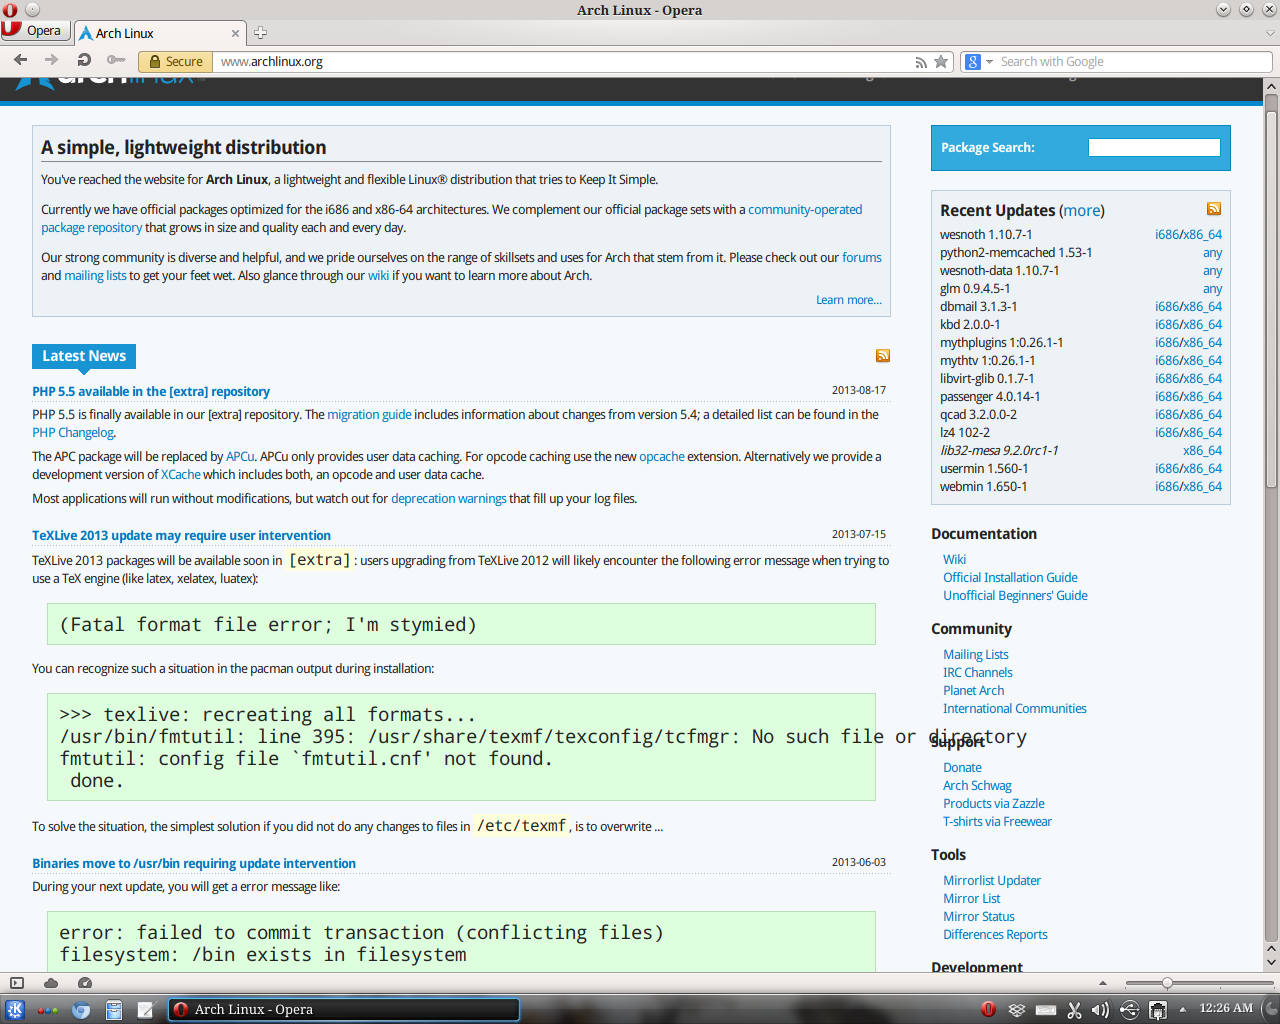Open the deprecation warnings link
The width and height of the screenshot is (1280, 1024).
click(449, 498)
